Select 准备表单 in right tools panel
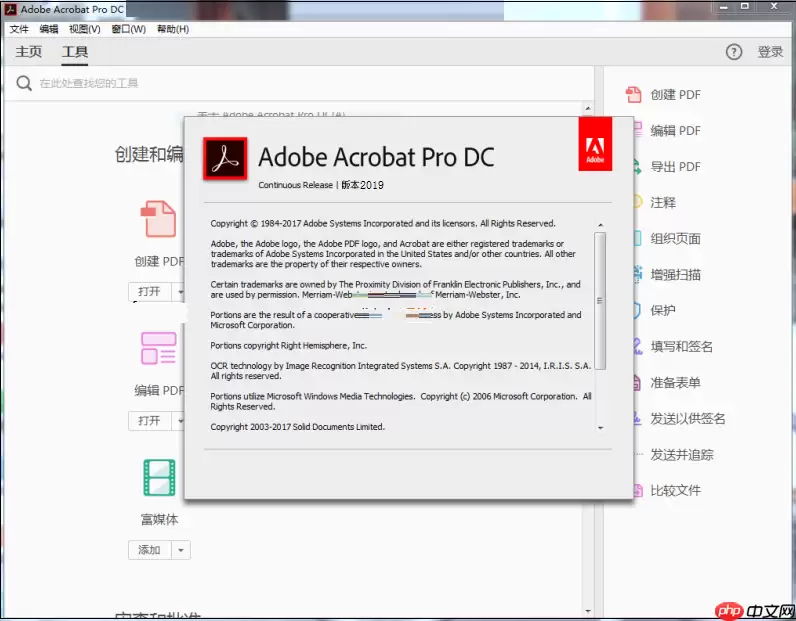Screen dimensions: 796x621 676,382
